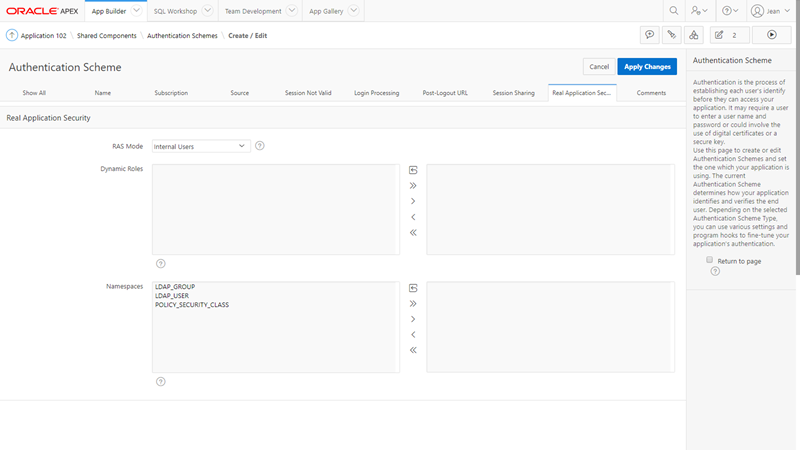Switch to the Comments tab
This screenshot has width=800, height=450.
pos(651,93)
